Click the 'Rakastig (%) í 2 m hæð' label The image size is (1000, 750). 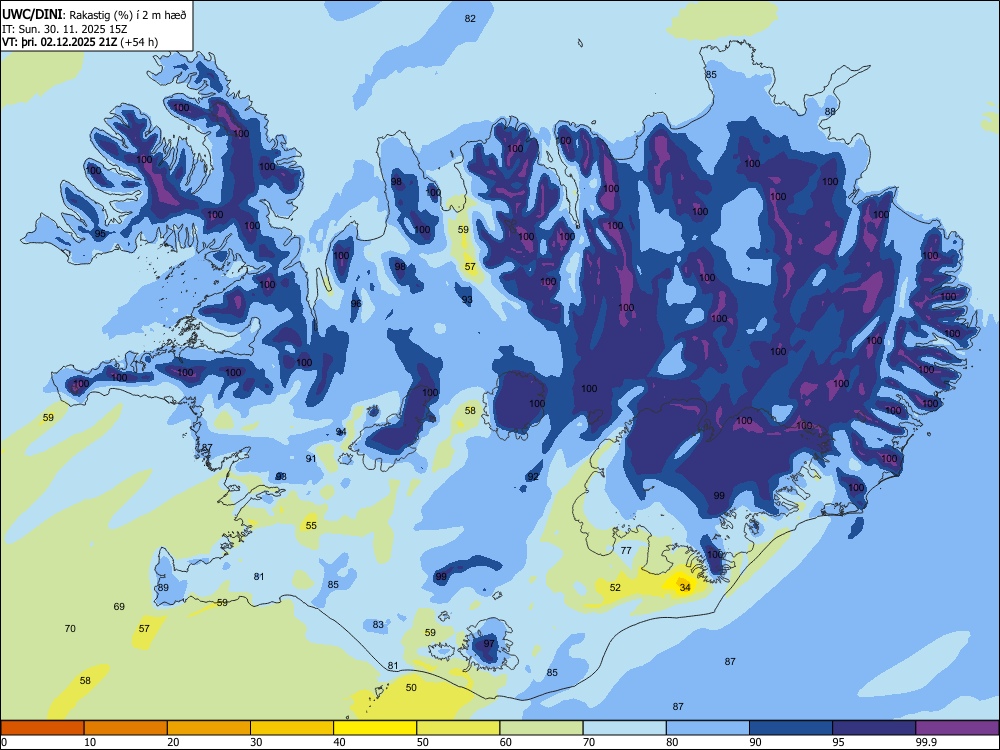[x=128, y=15]
